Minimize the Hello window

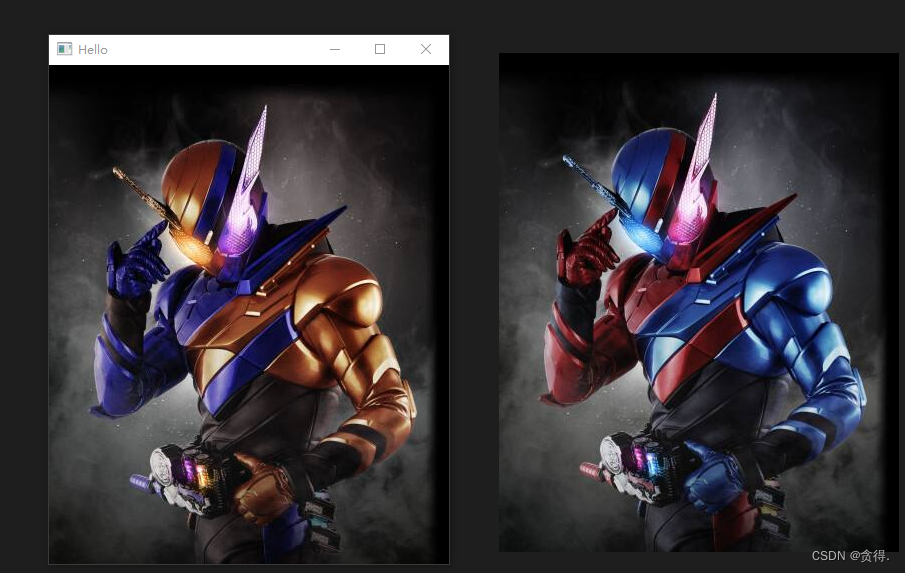335,50
